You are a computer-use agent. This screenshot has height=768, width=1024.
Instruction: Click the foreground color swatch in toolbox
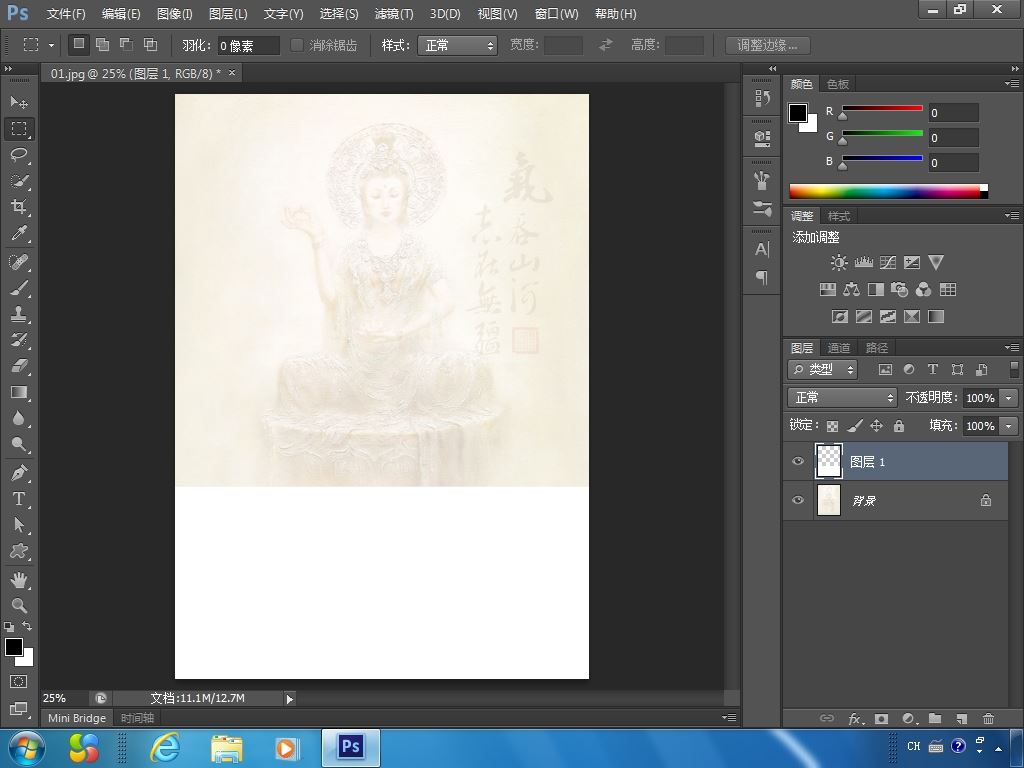(x=13, y=647)
